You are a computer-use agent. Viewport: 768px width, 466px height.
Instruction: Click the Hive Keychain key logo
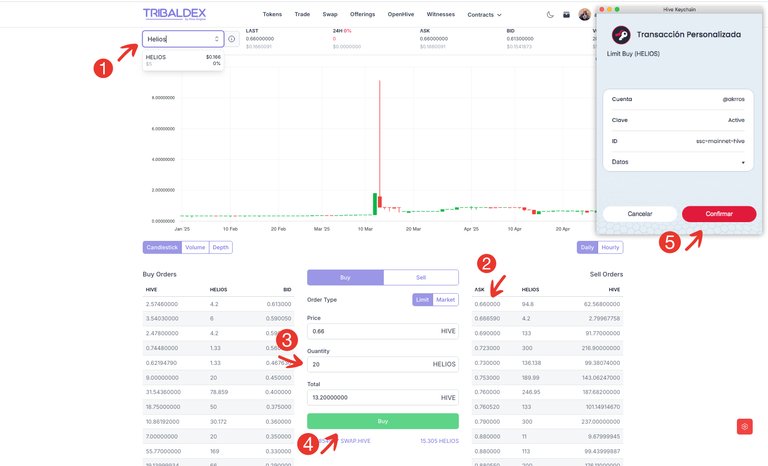click(621, 35)
